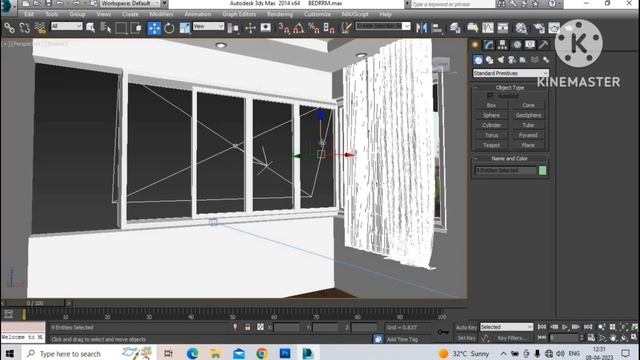Open Chrome from the Windows taskbar

[x=262, y=353]
